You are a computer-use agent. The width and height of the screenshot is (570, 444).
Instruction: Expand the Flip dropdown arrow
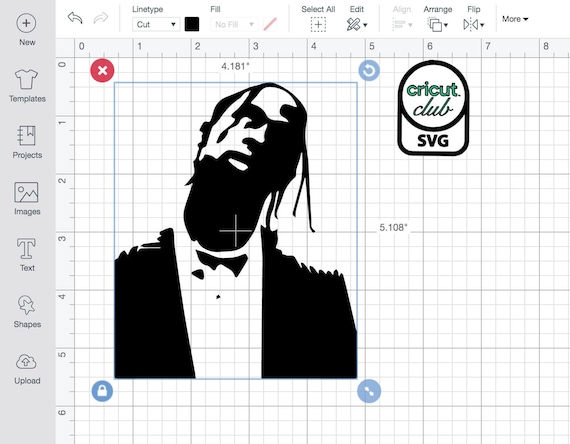click(x=482, y=25)
